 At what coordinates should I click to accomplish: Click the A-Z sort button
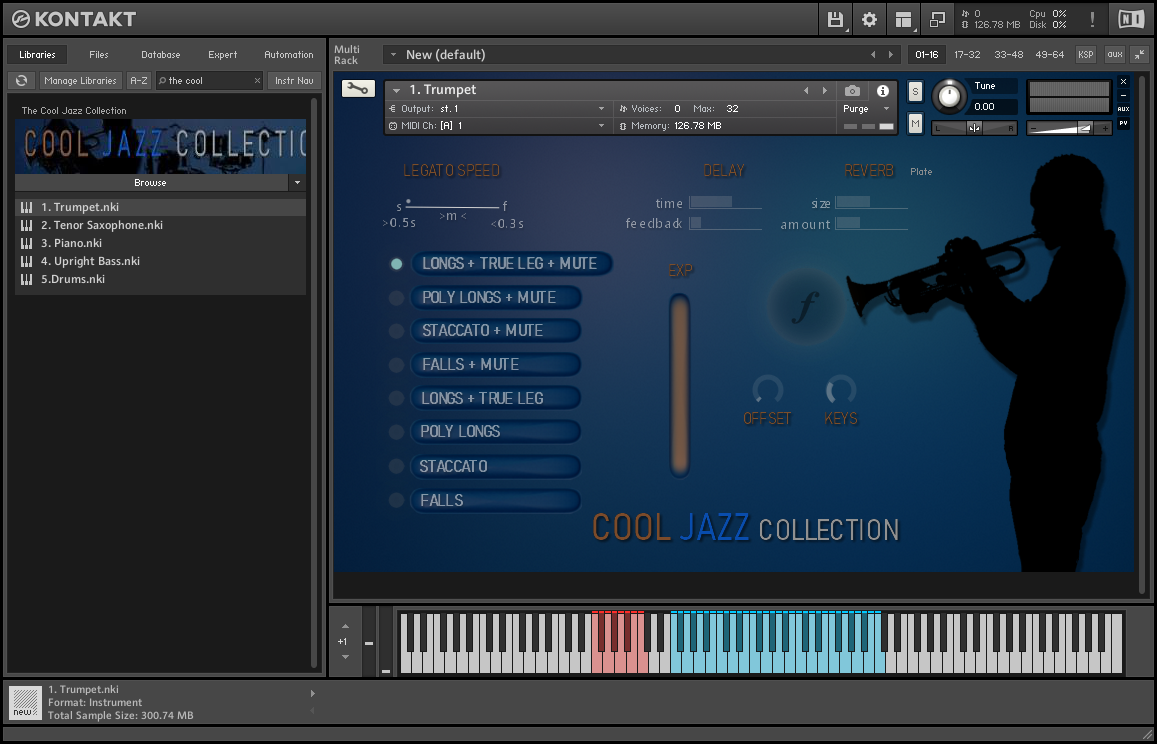pos(139,80)
